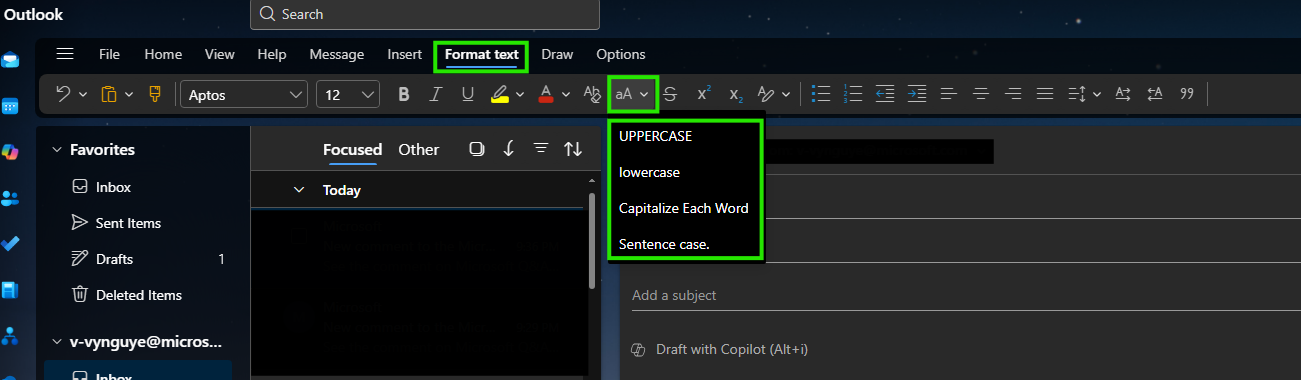The image size is (1301, 380).
Task: Collapse the v-vynguye account folder group
Action: coord(57,342)
